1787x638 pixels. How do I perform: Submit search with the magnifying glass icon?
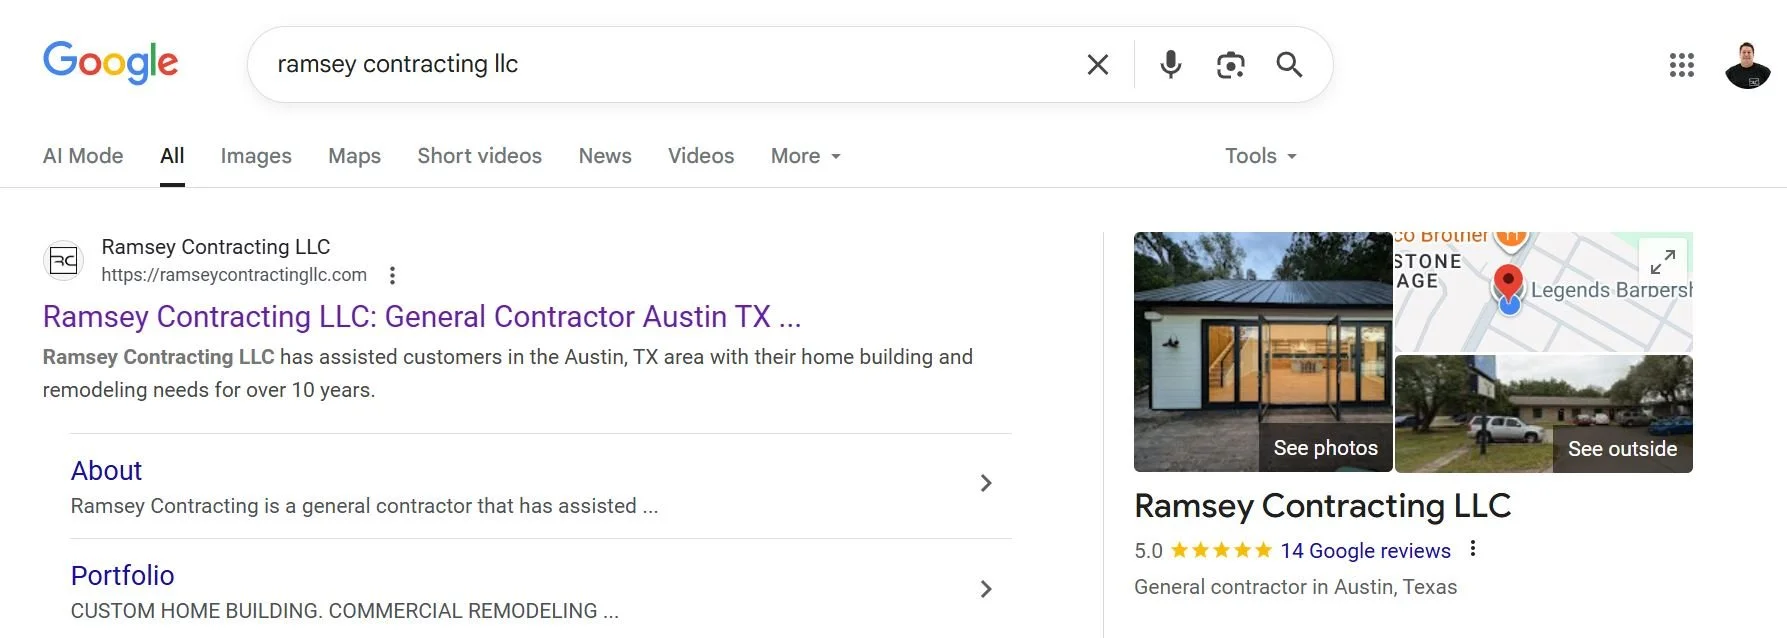tap(1289, 65)
